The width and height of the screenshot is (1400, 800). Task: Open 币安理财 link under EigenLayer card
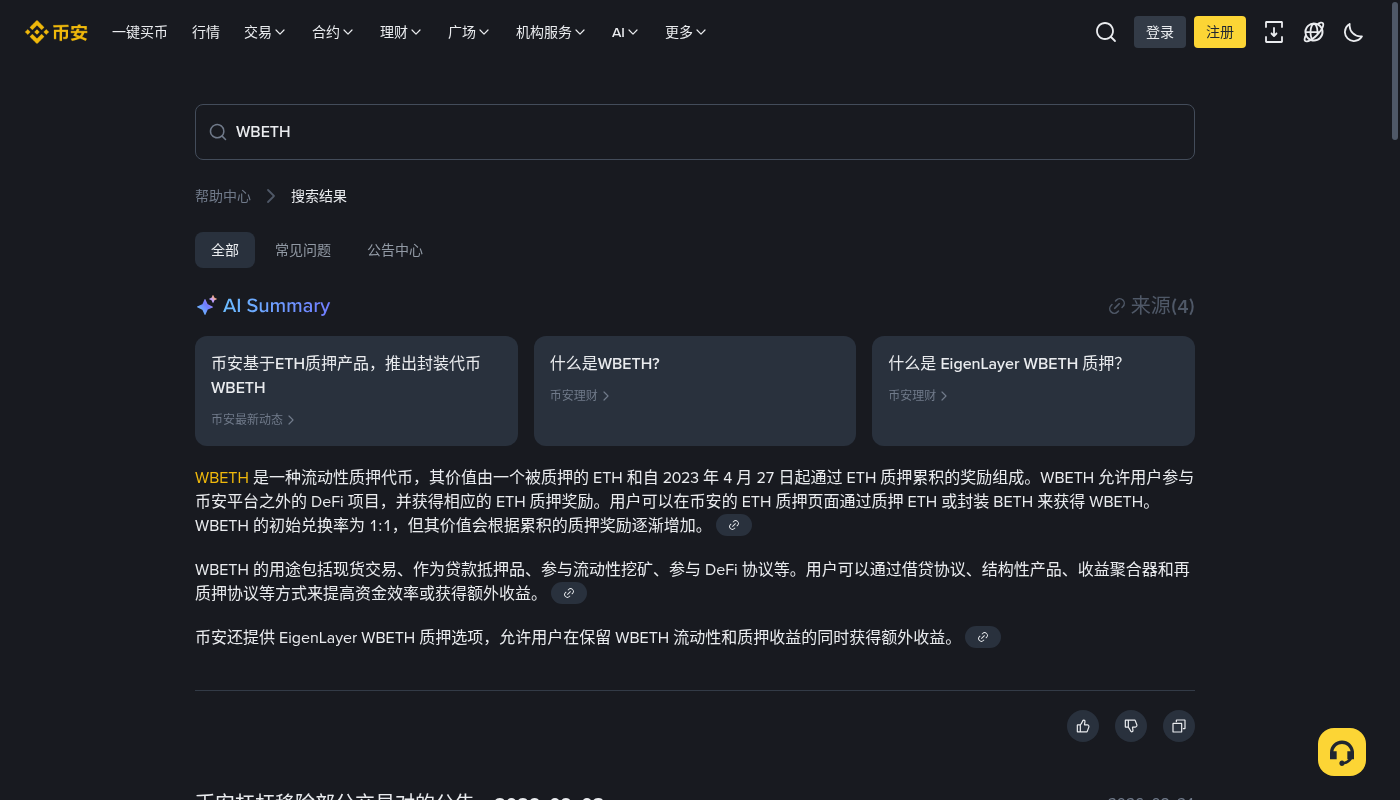click(x=918, y=396)
